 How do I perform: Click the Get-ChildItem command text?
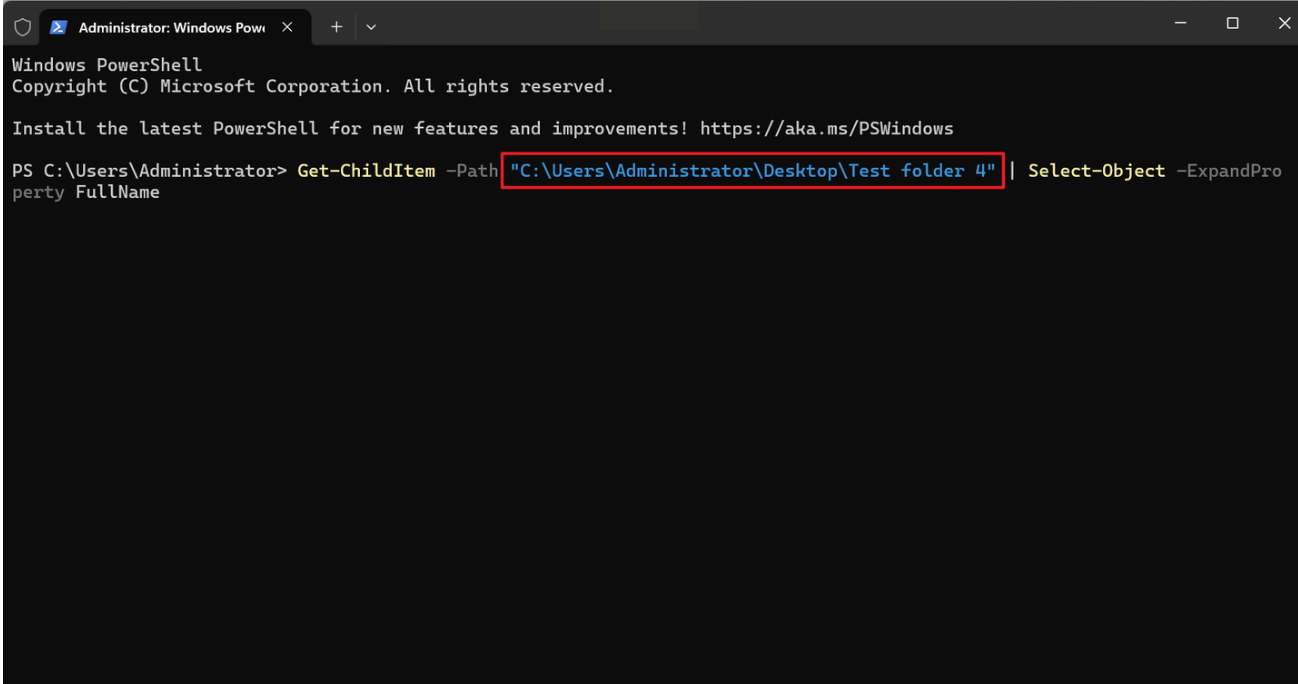coord(366,171)
